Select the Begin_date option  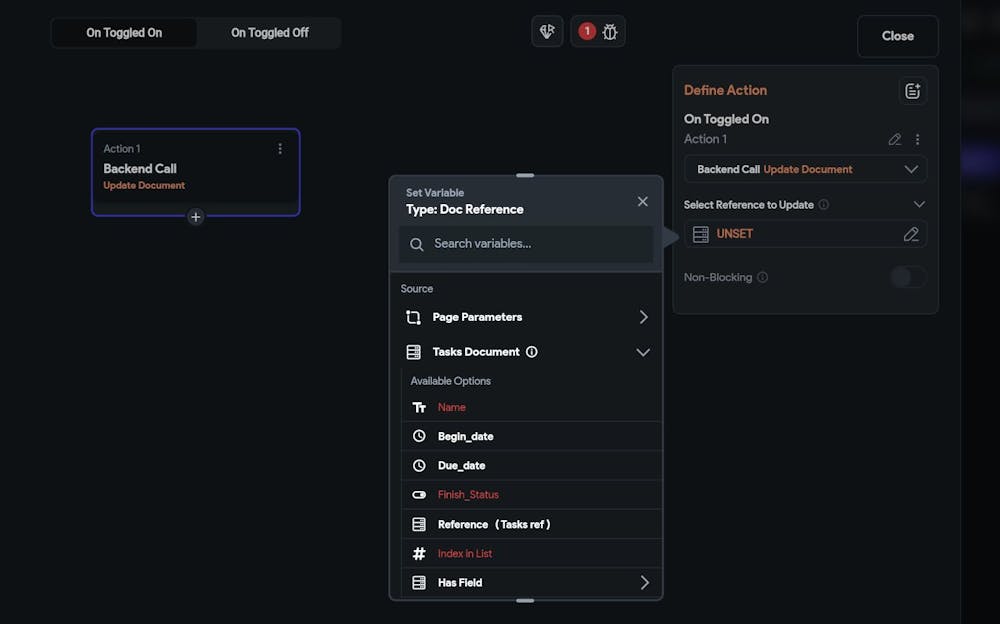click(x=531, y=436)
